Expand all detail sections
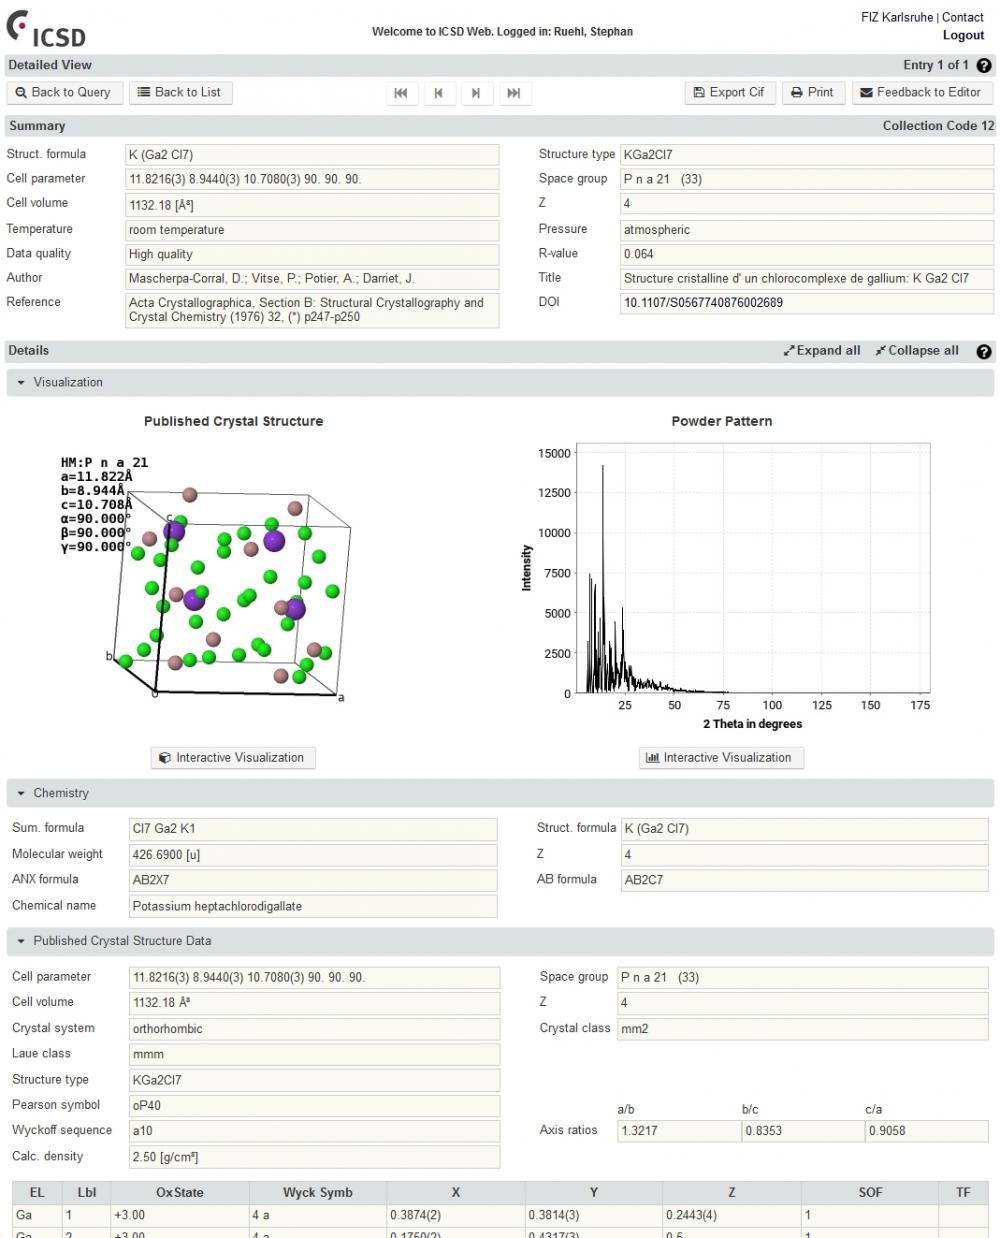 [822, 351]
